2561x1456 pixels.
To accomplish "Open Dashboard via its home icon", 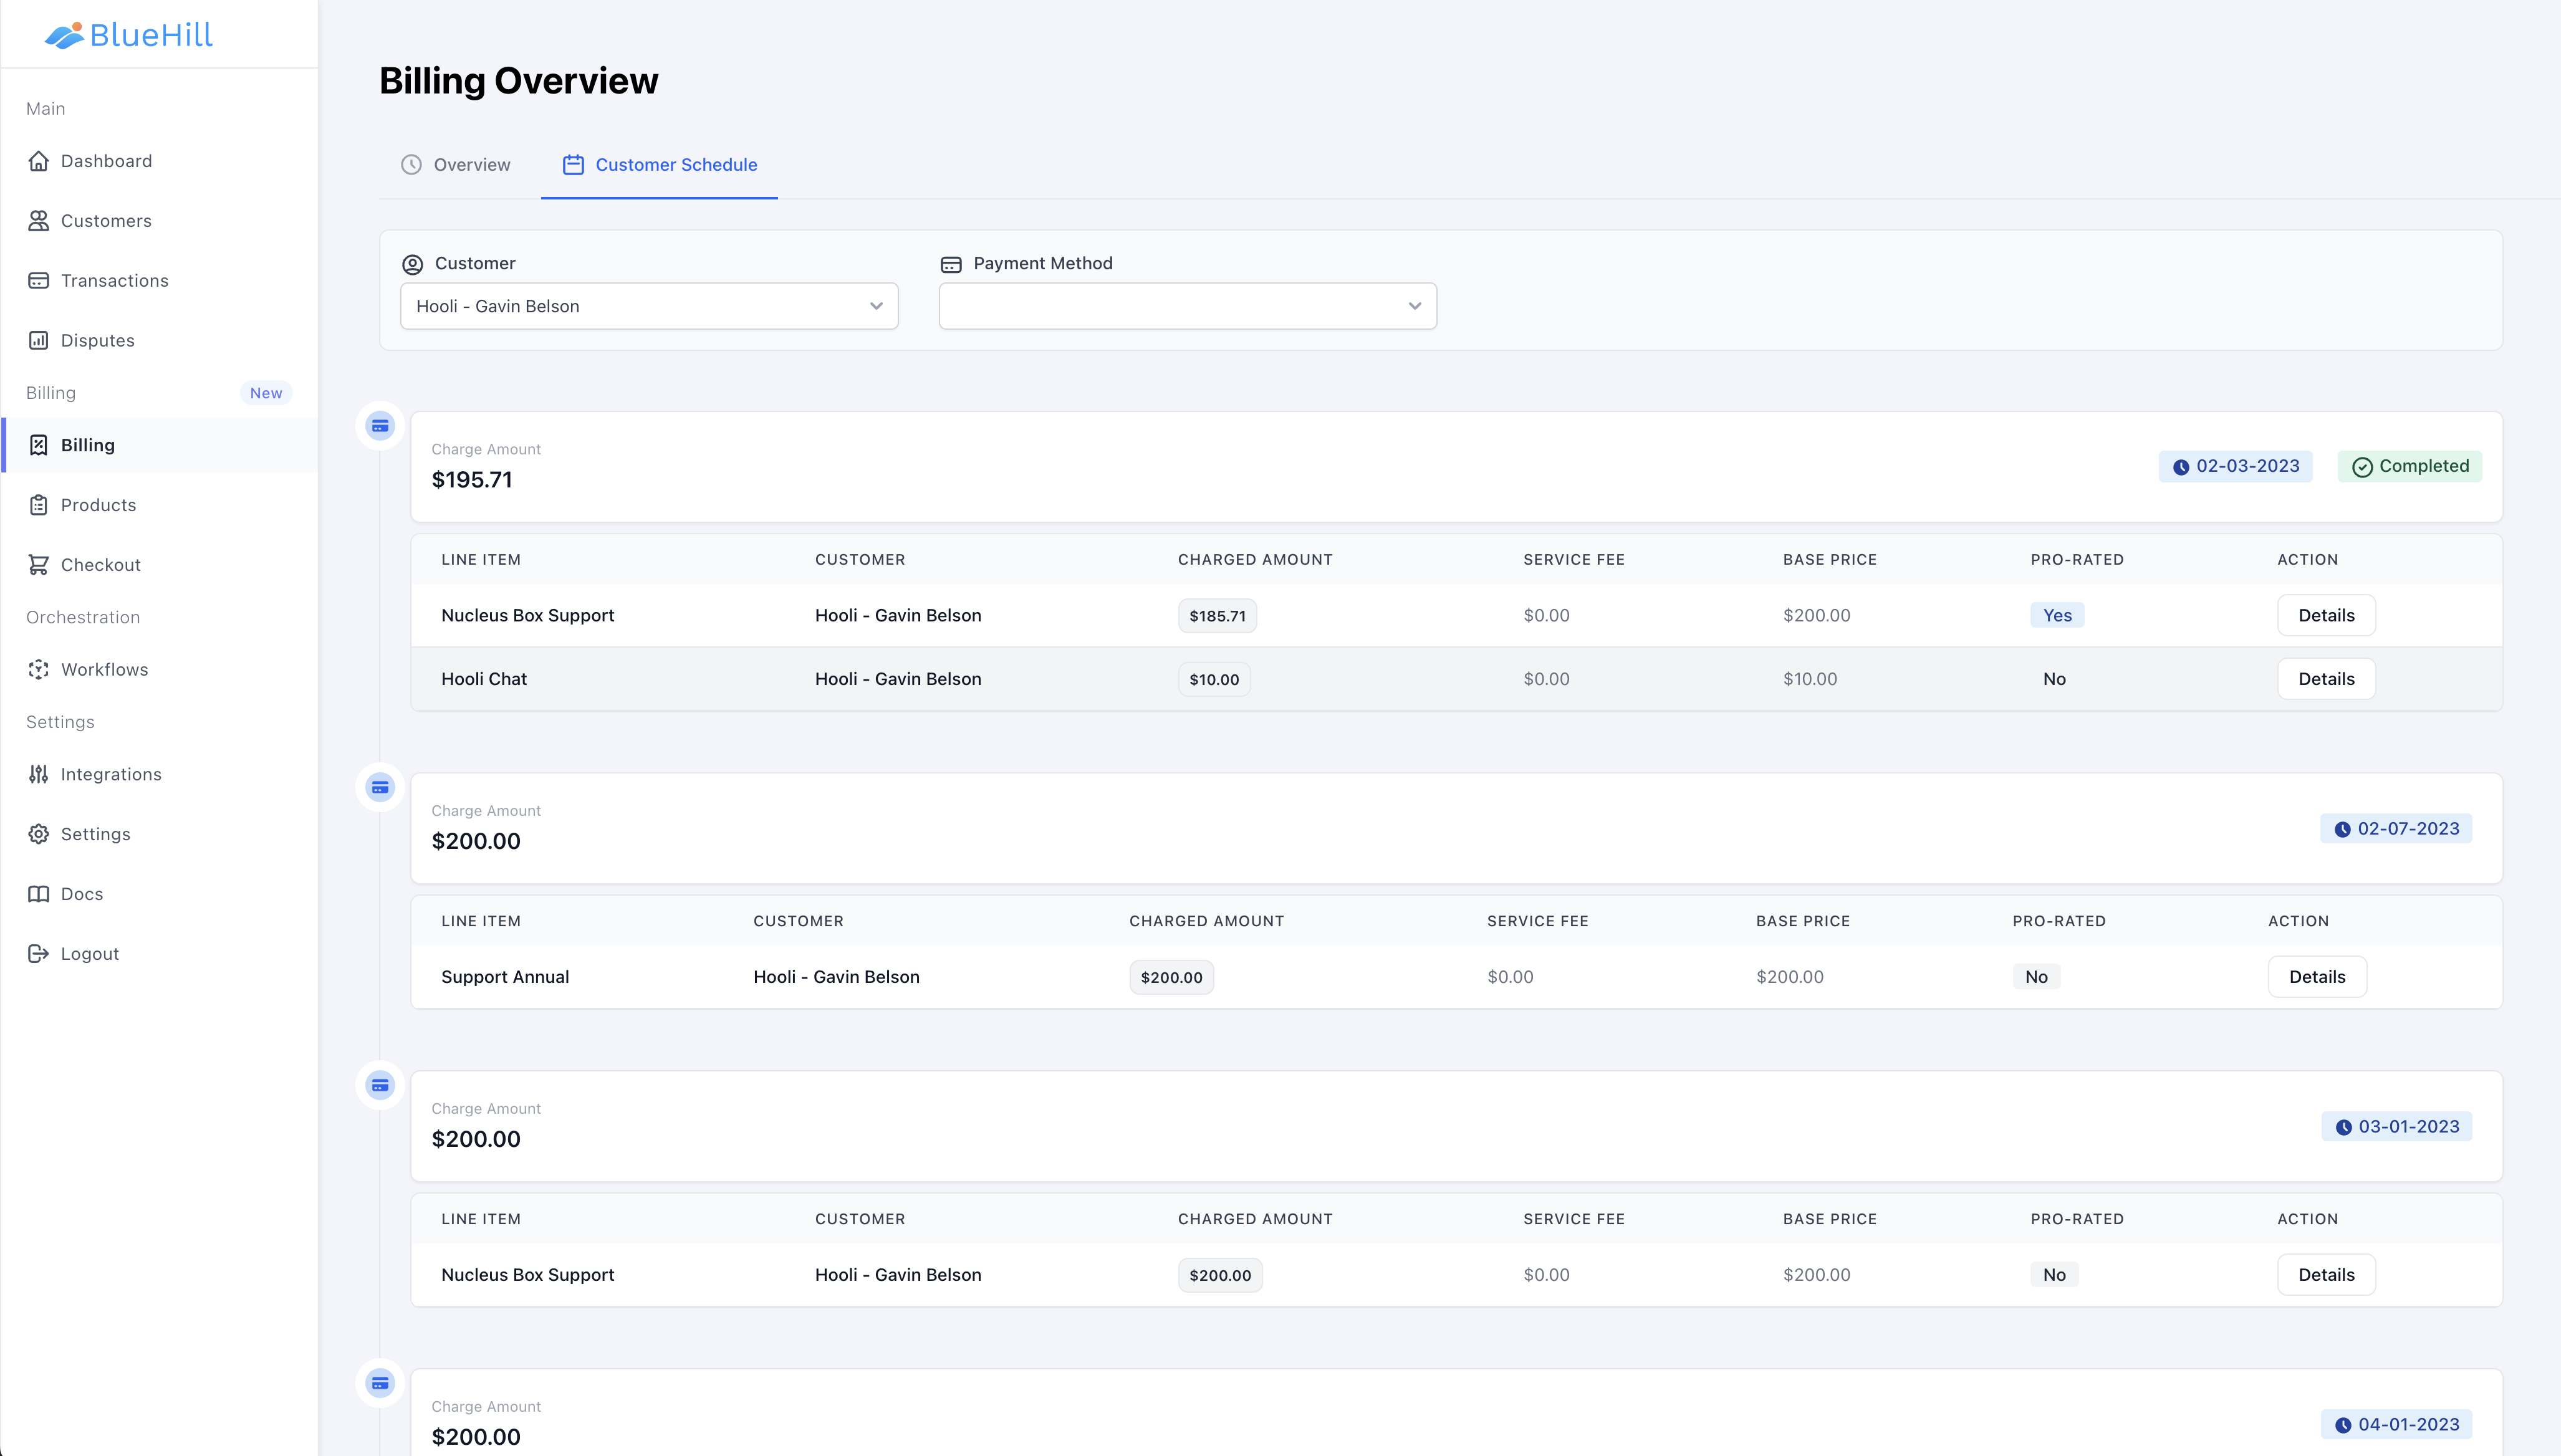I will (x=38, y=161).
